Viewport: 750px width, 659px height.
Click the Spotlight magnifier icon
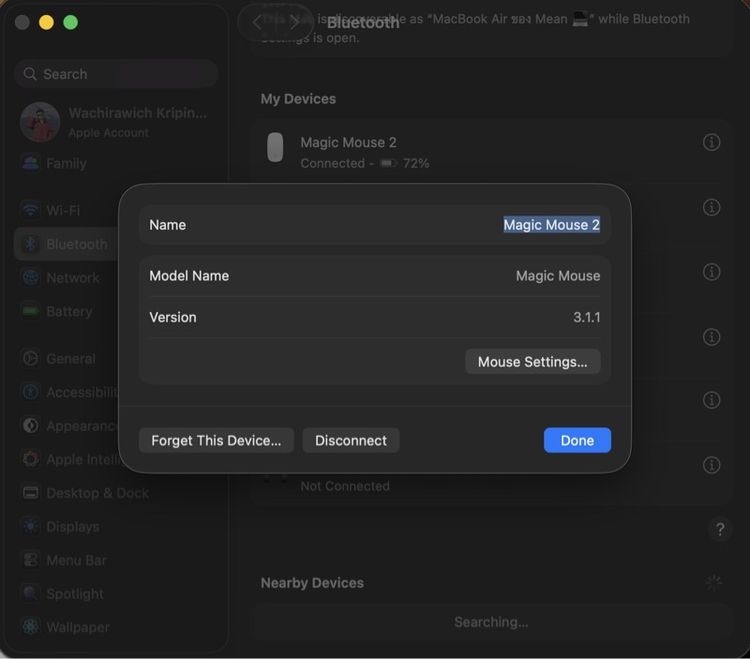(31, 593)
